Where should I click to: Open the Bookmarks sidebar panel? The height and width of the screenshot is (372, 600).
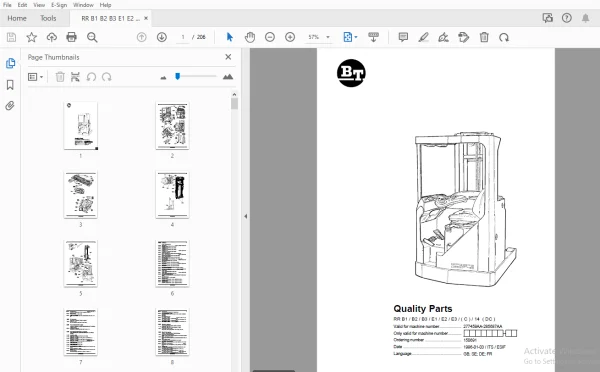[x=10, y=85]
